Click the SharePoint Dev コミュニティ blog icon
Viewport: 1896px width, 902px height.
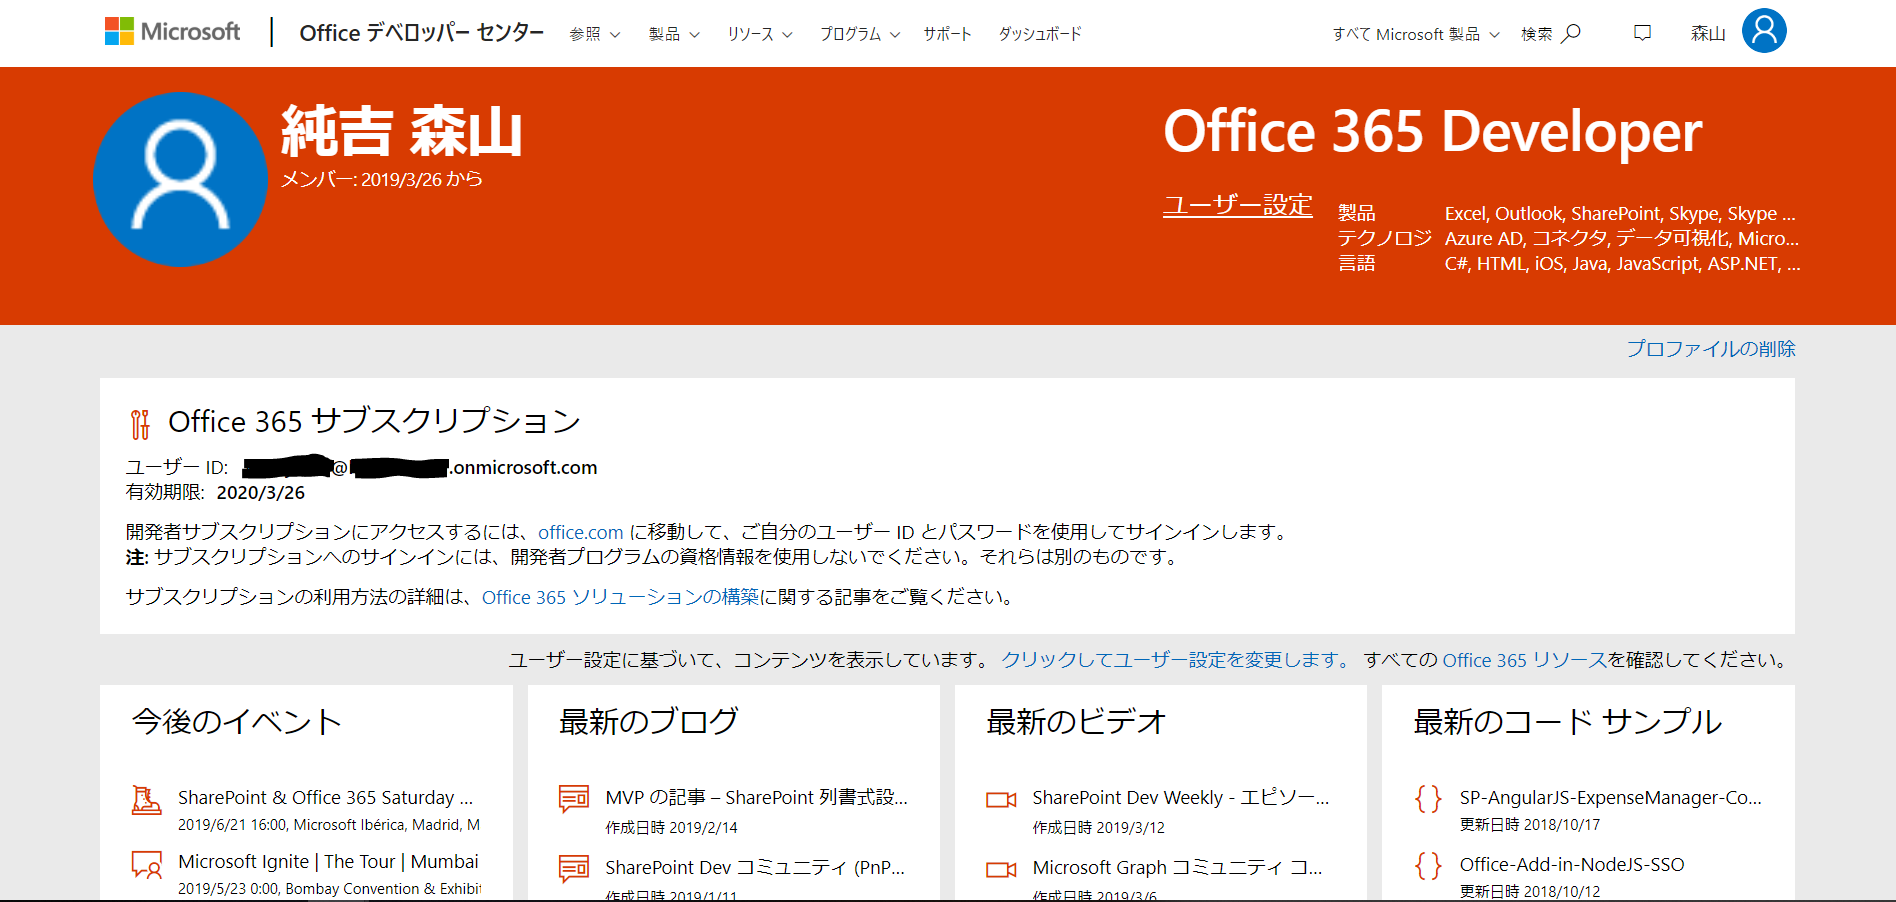(574, 868)
